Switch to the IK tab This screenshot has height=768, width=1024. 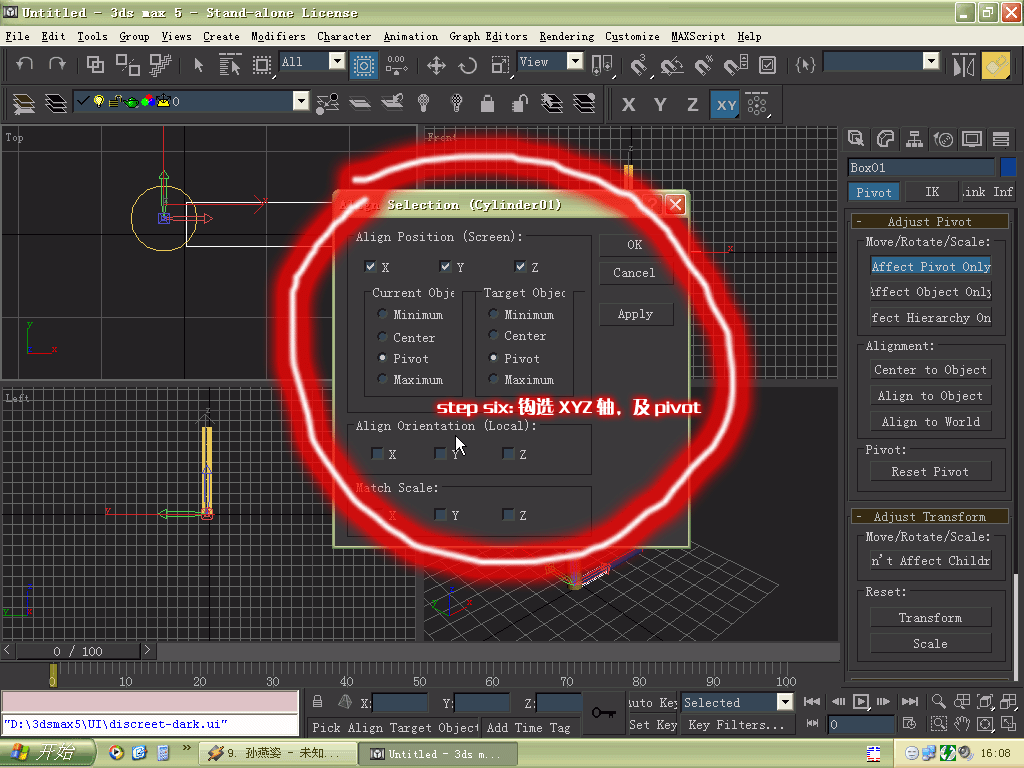coord(932,192)
